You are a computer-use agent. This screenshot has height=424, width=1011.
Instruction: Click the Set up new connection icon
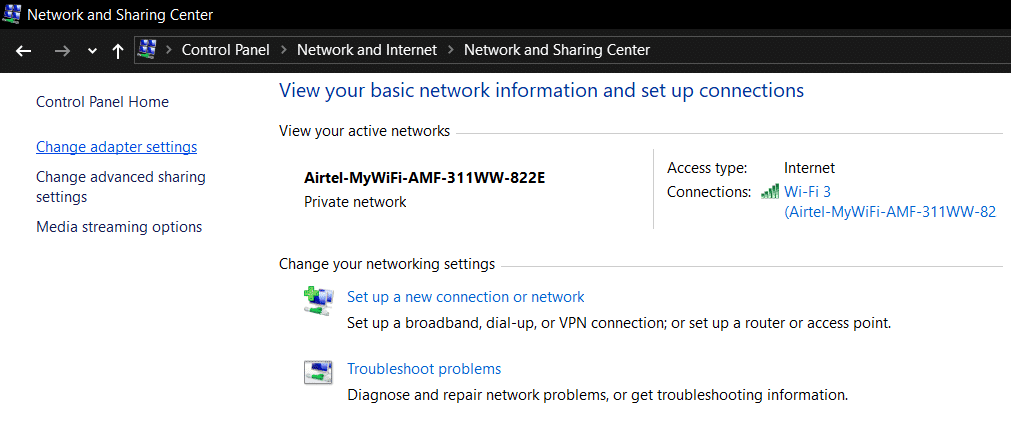pyautogui.click(x=318, y=301)
